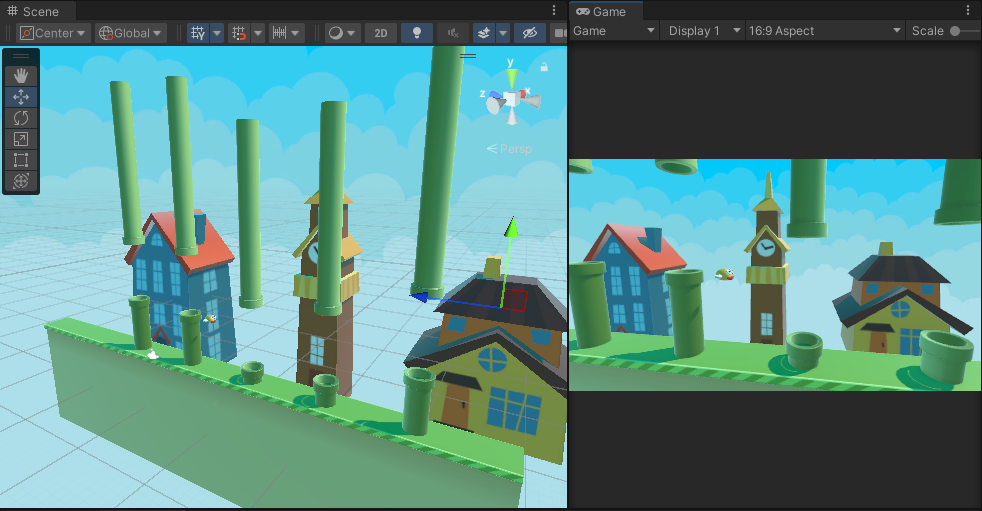
Task: Toggle scene audio mute button
Action: pyautogui.click(x=453, y=33)
